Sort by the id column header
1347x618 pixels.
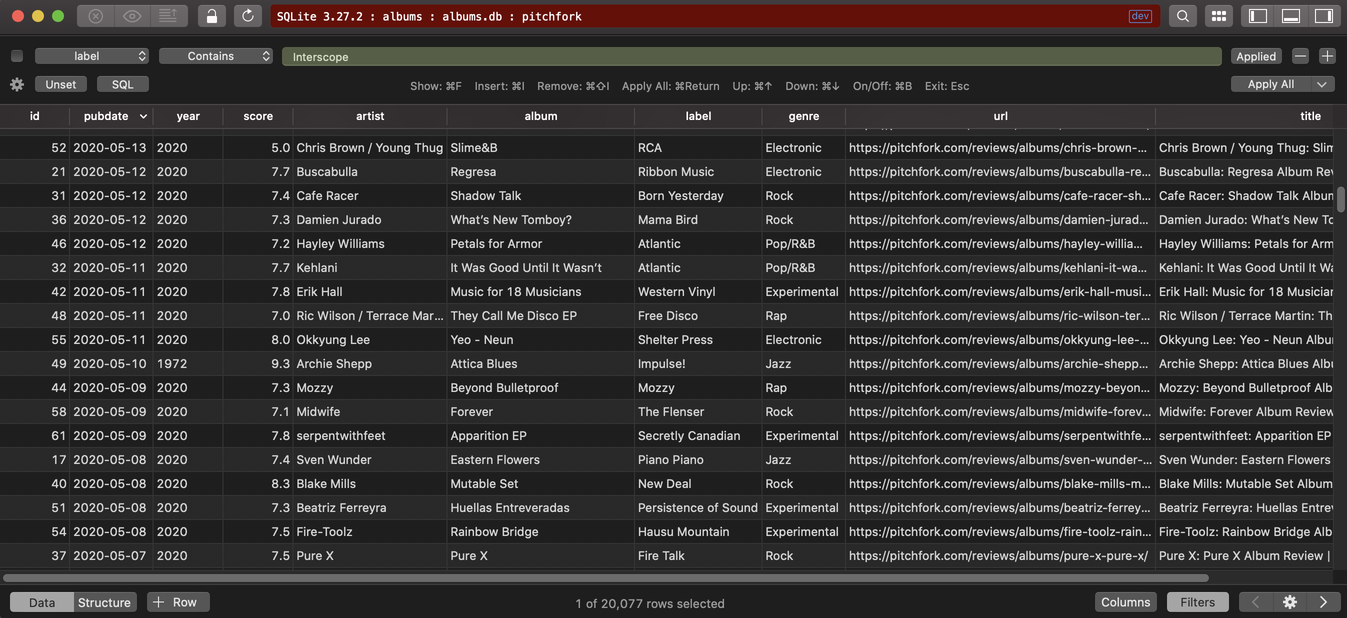tap(34, 116)
